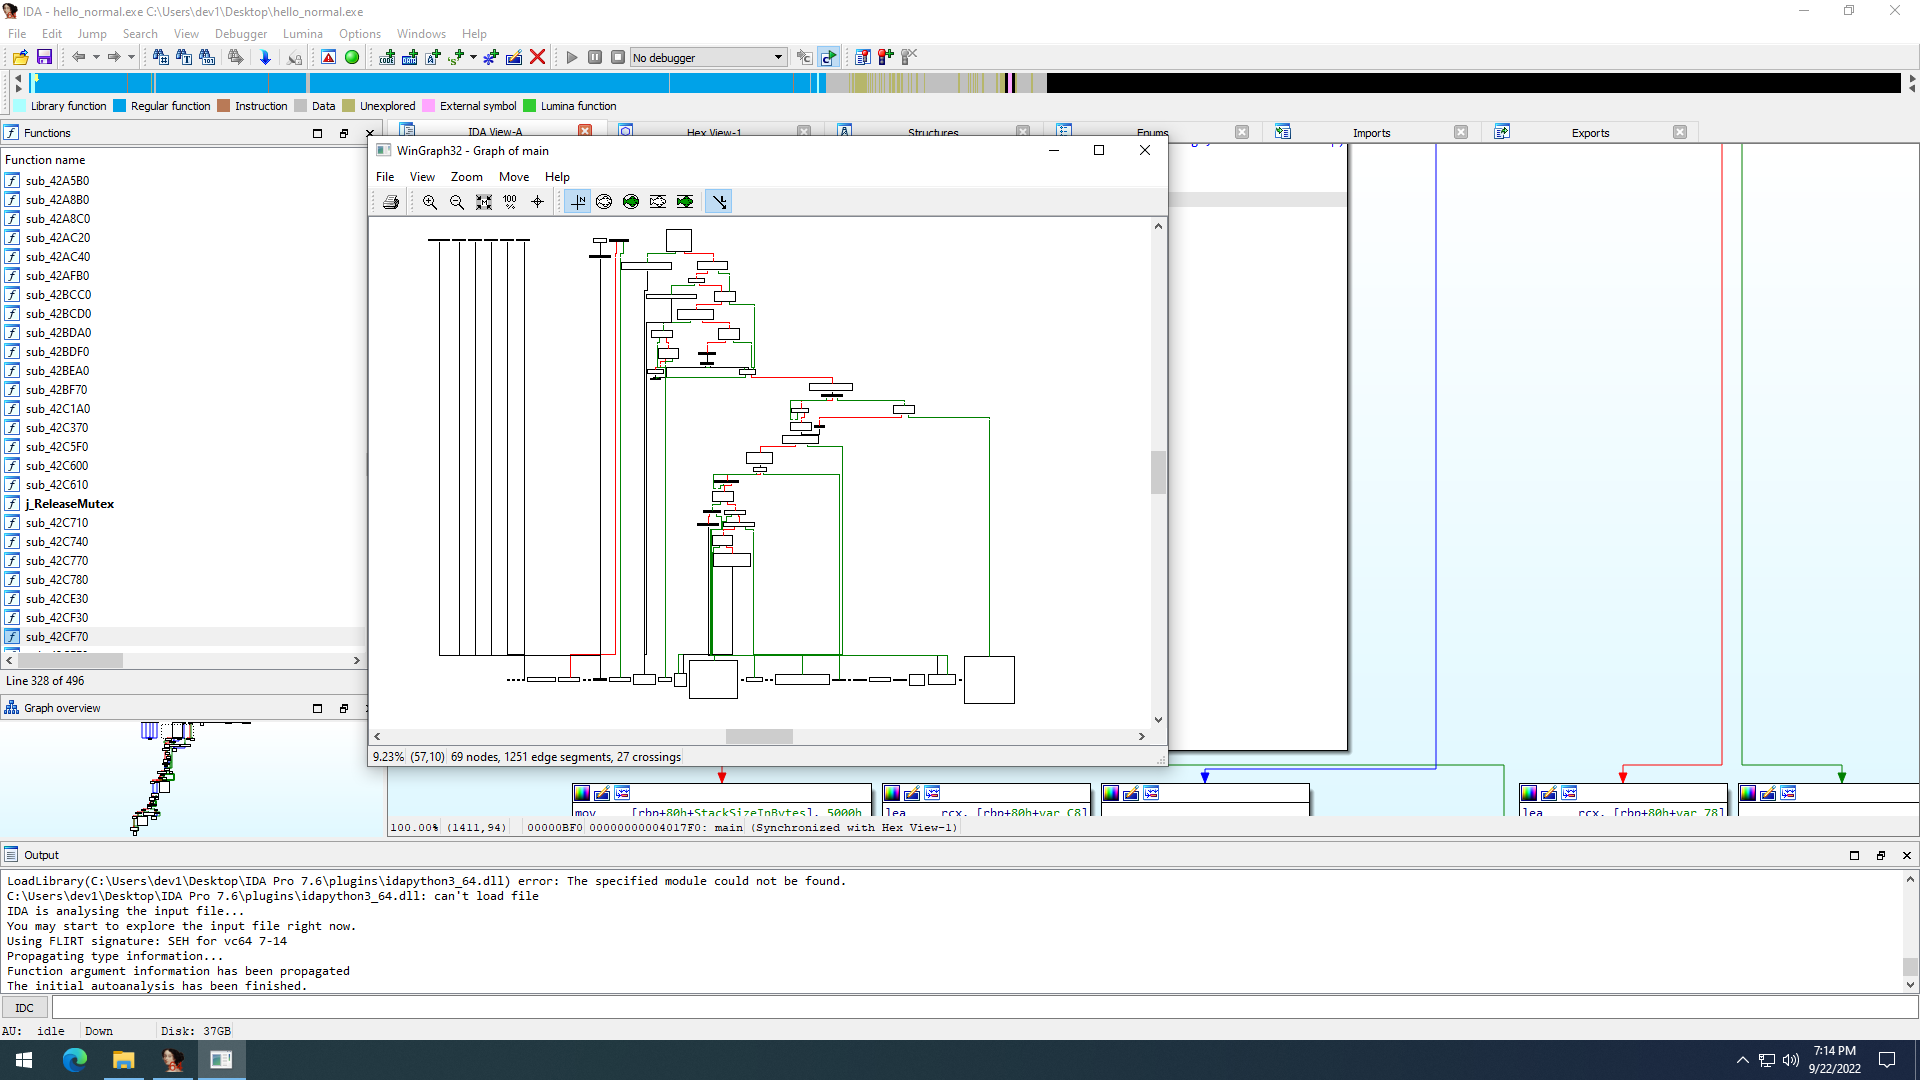Screen dimensions: 1920x1080
Task: Toggle the polar fisheye view button
Action: tap(604, 202)
